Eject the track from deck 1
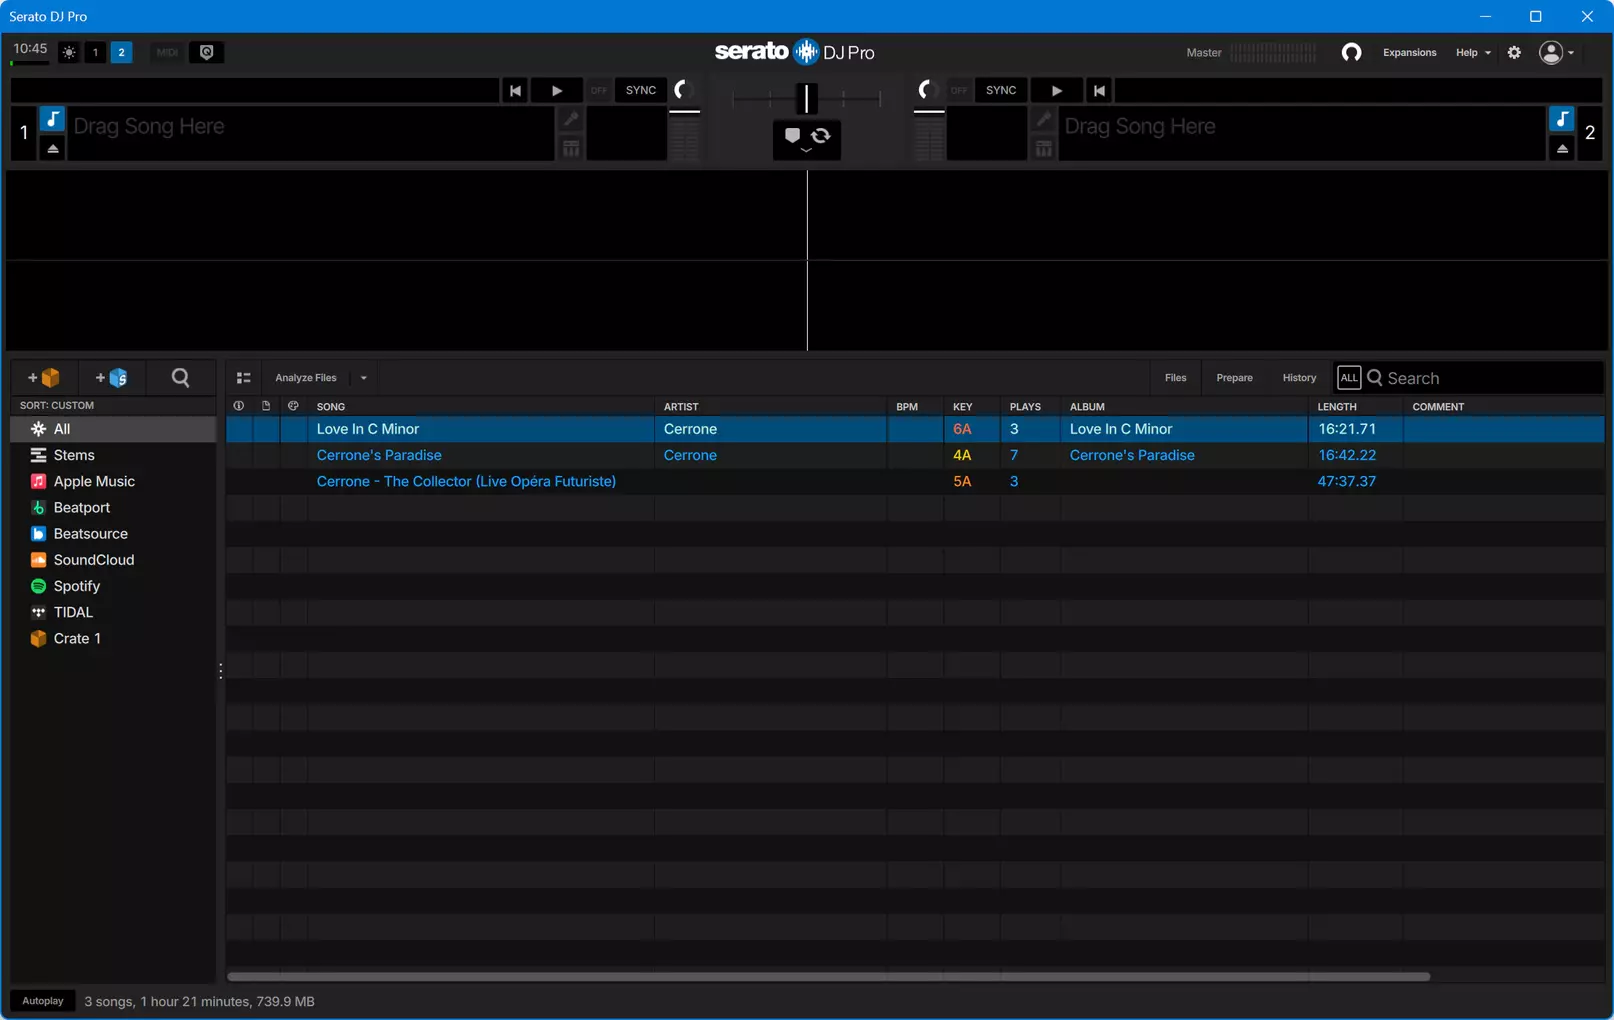The height and width of the screenshot is (1020, 1614). (x=52, y=148)
